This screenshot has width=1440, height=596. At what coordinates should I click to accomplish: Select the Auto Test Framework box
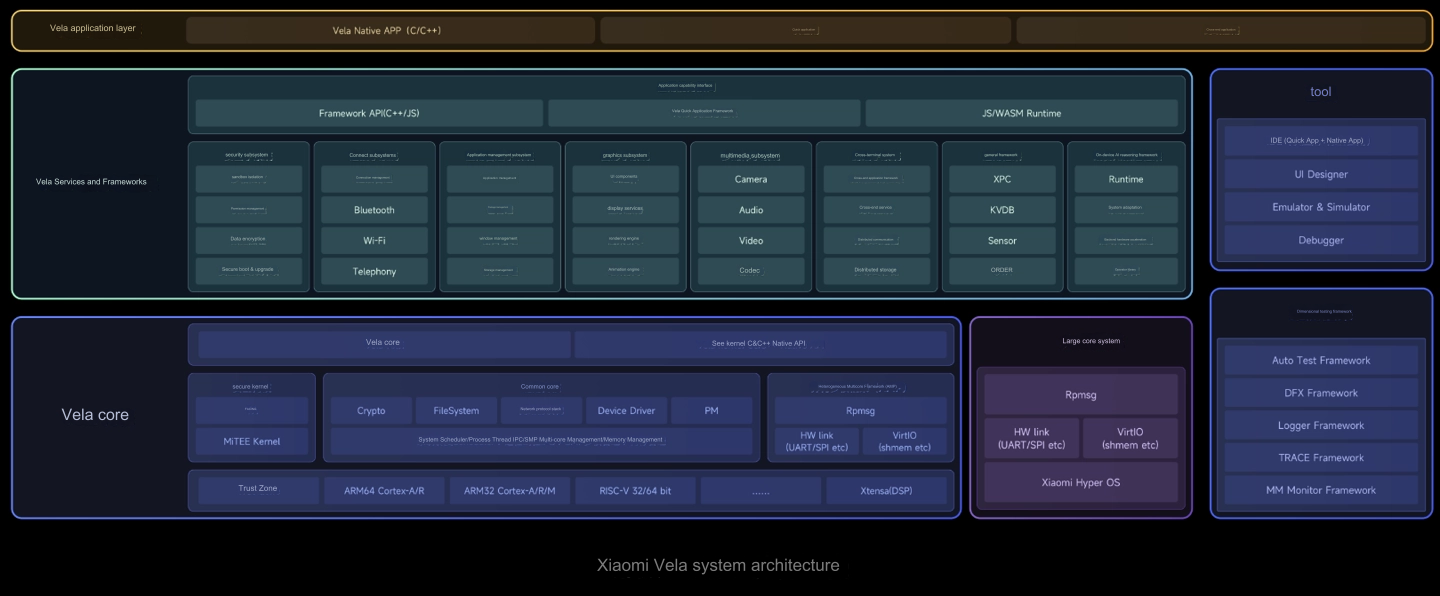1321,360
